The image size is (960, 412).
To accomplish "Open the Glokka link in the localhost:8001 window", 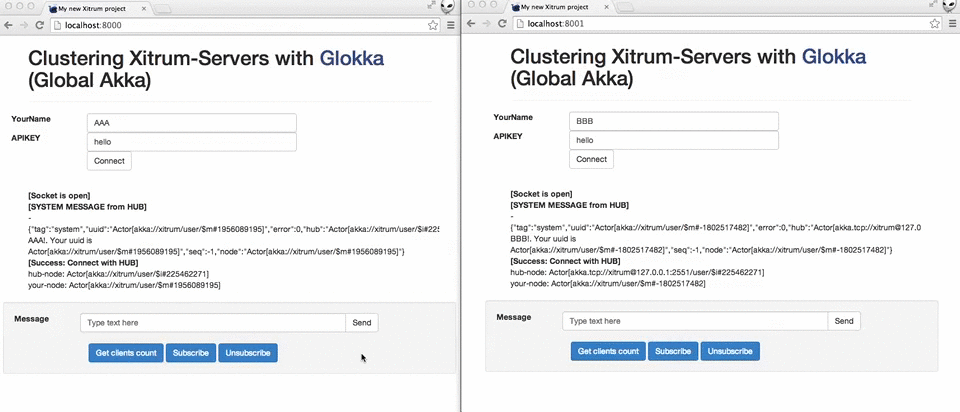I will (x=834, y=56).
